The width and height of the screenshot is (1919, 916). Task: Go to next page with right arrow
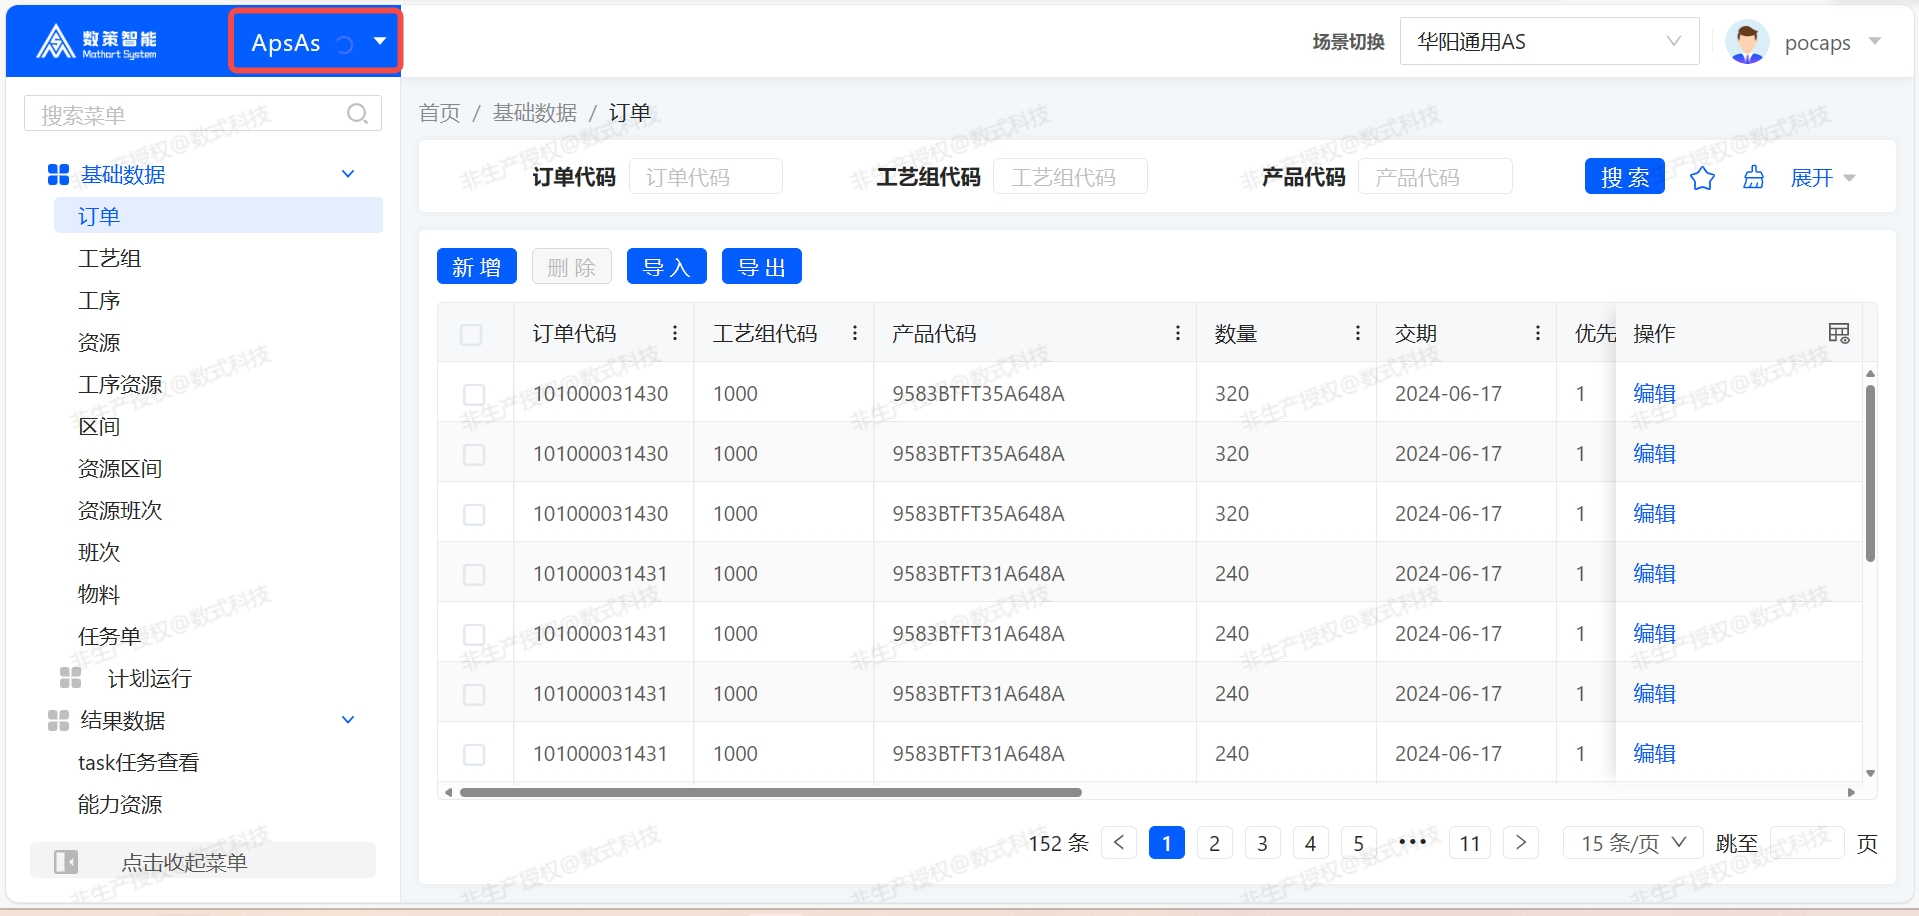(x=1520, y=843)
